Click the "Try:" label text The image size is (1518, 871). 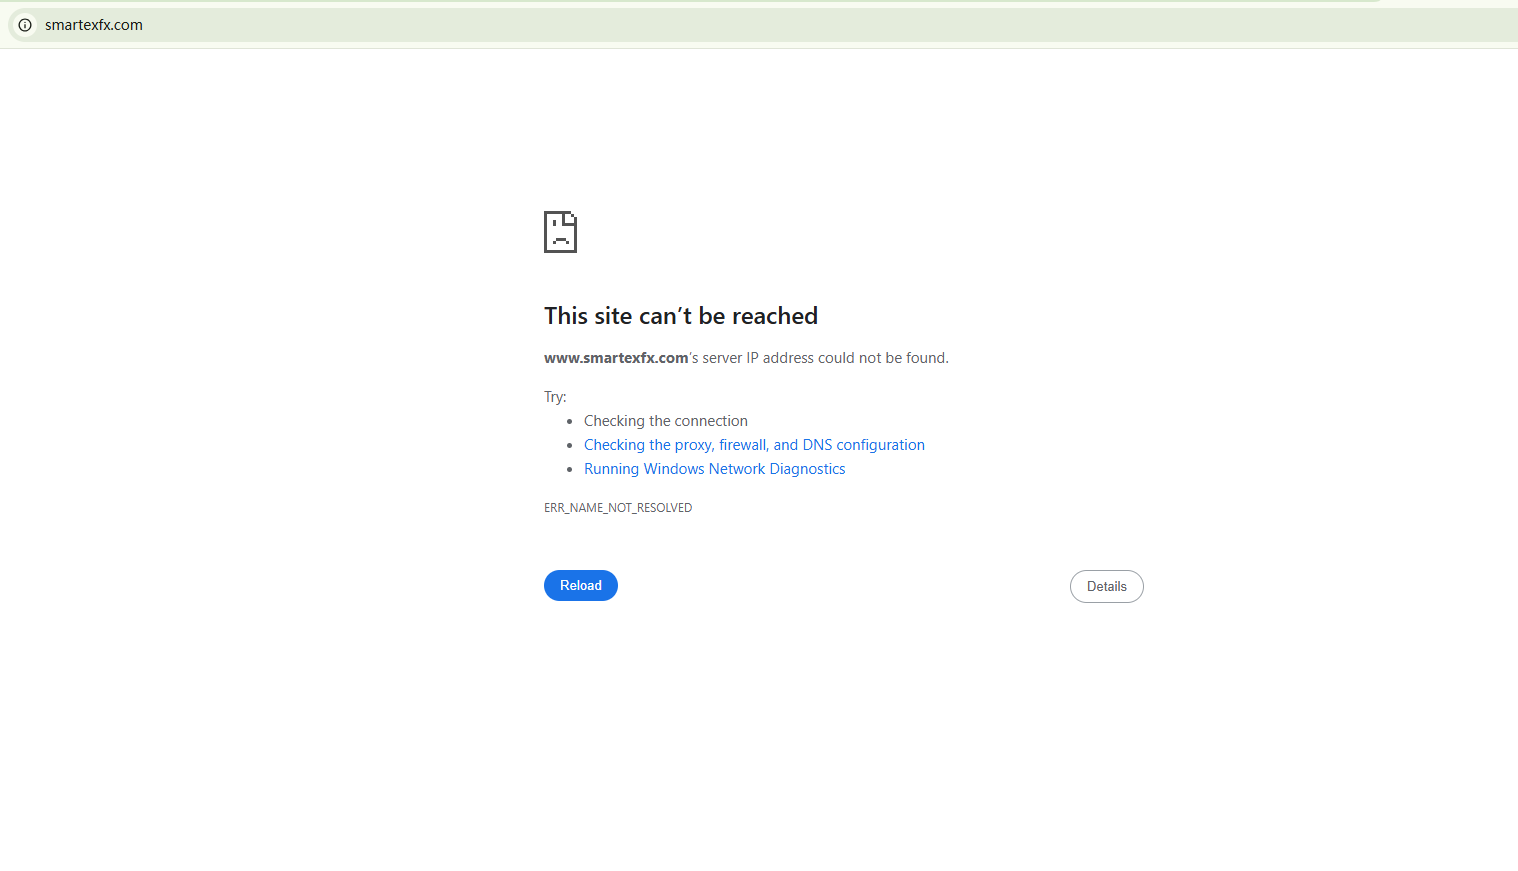(x=555, y=397)
